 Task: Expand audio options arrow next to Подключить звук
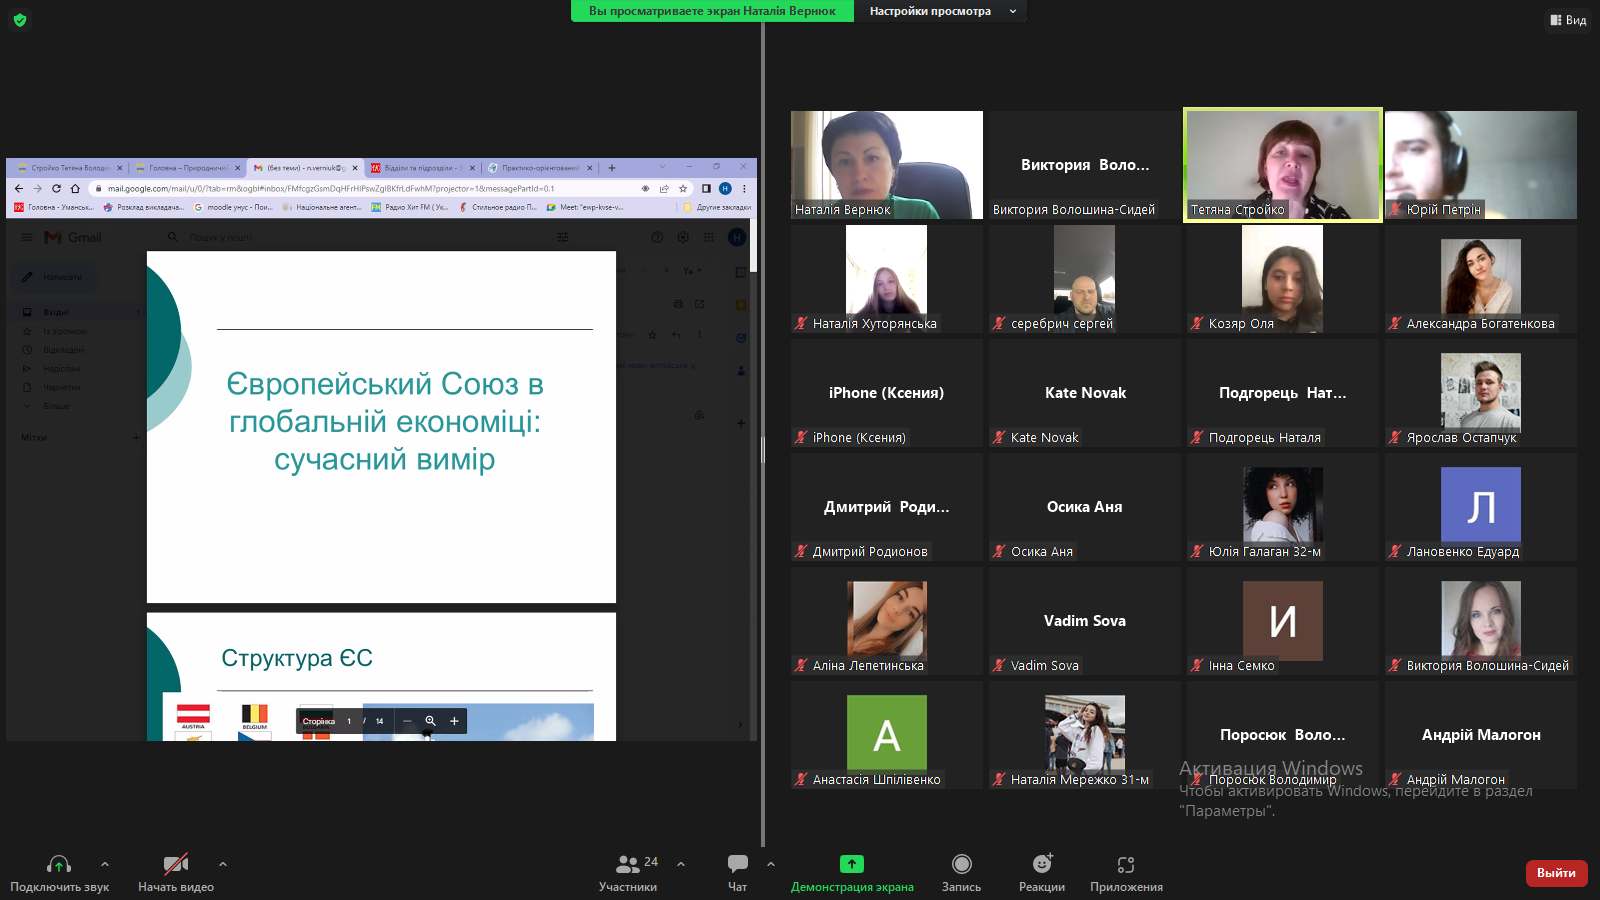pyautogui.click(x=105, y=864)
